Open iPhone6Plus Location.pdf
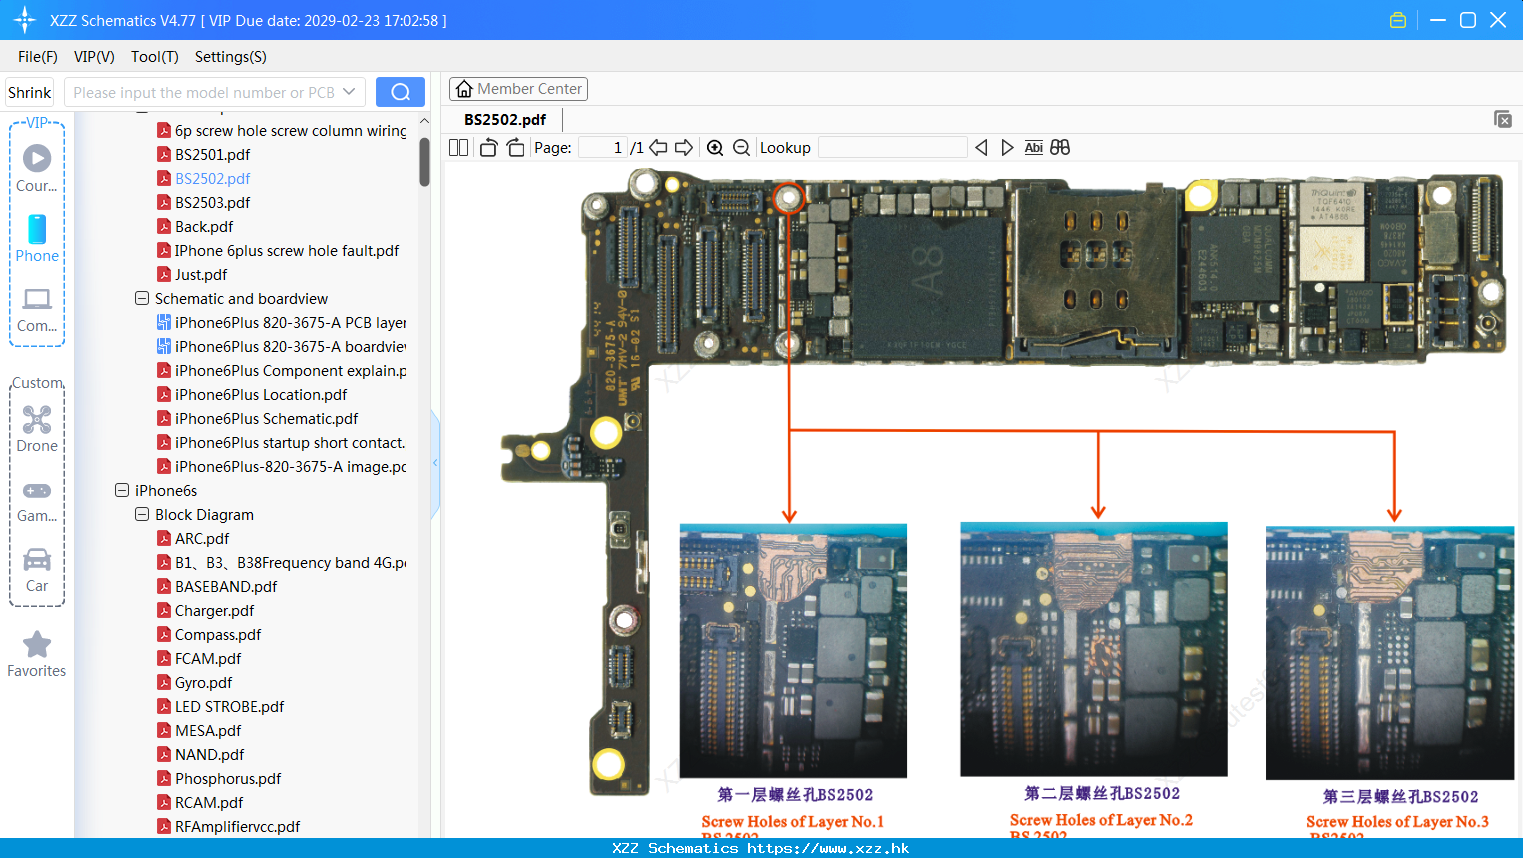The image size is (1523, 858). pos(261,394)
